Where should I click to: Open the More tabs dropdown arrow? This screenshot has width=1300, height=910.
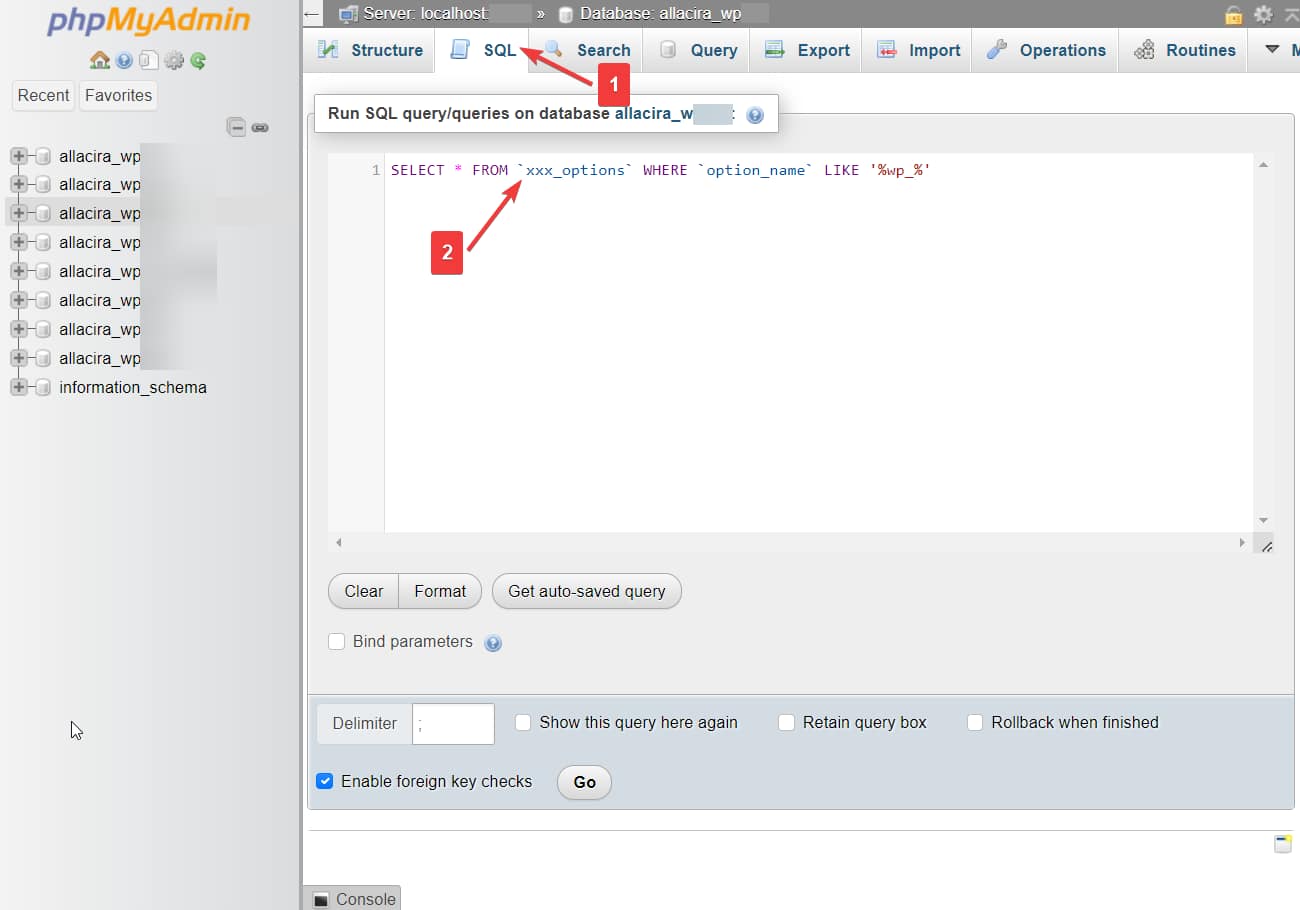point(1274,50)
